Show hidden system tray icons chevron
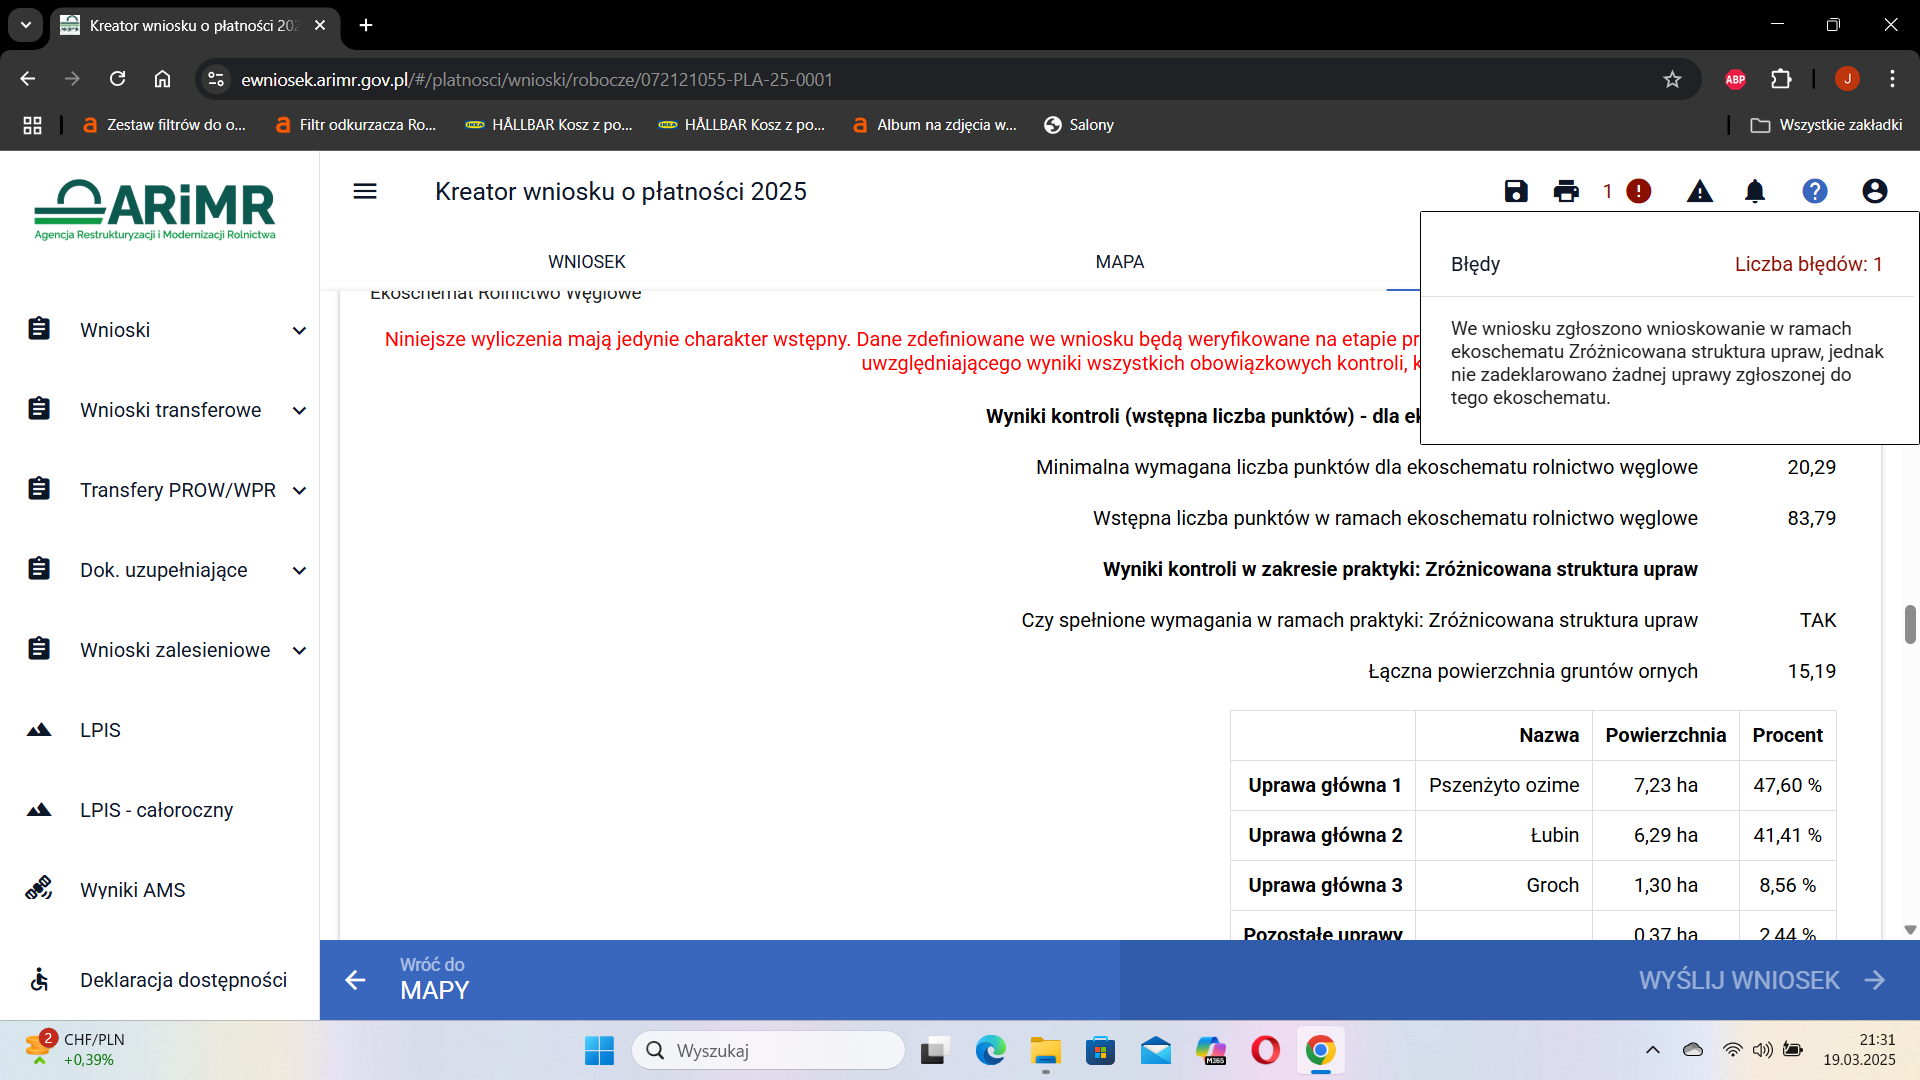This screenshot has height=1080, width=1920. [1652, 1050]
